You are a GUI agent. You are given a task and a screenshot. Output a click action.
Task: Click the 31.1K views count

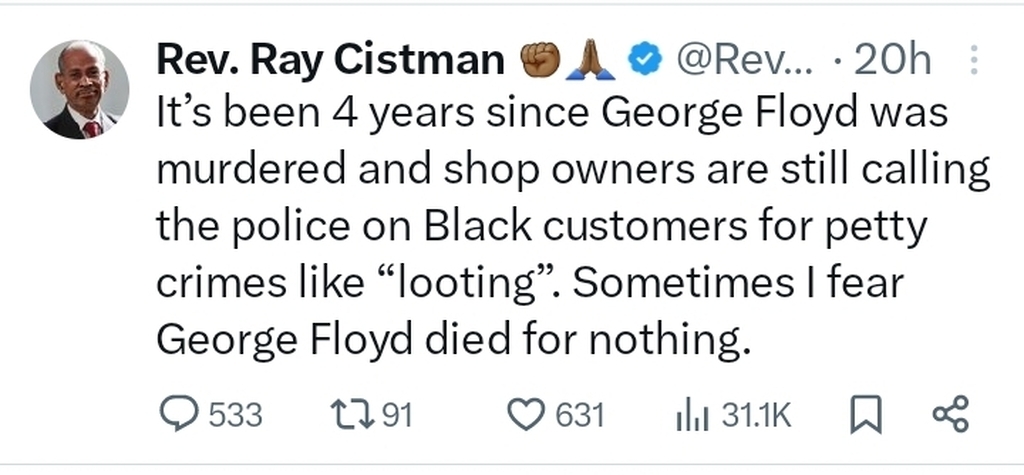(756, 415)
